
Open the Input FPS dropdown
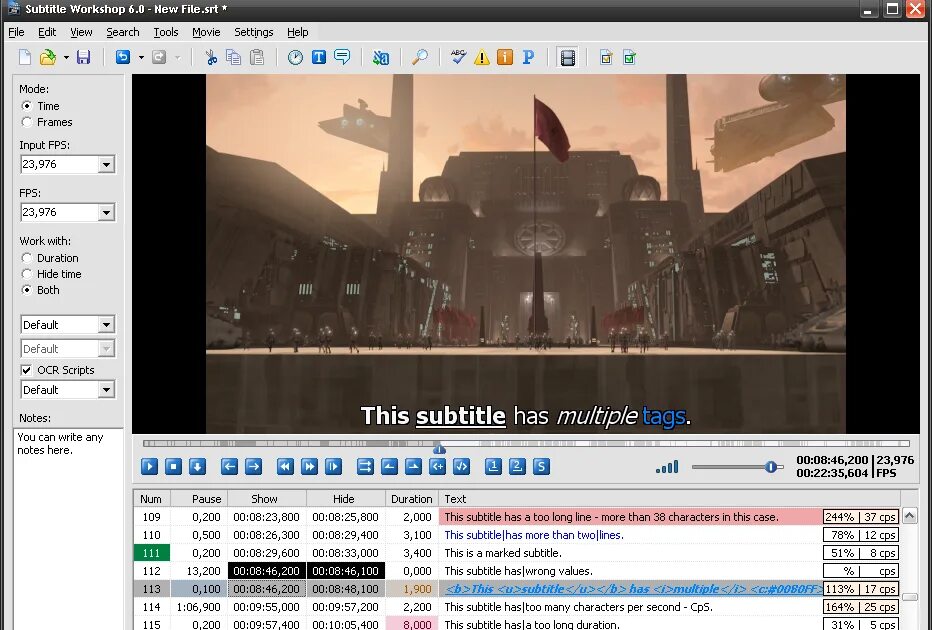click(106, 165)
